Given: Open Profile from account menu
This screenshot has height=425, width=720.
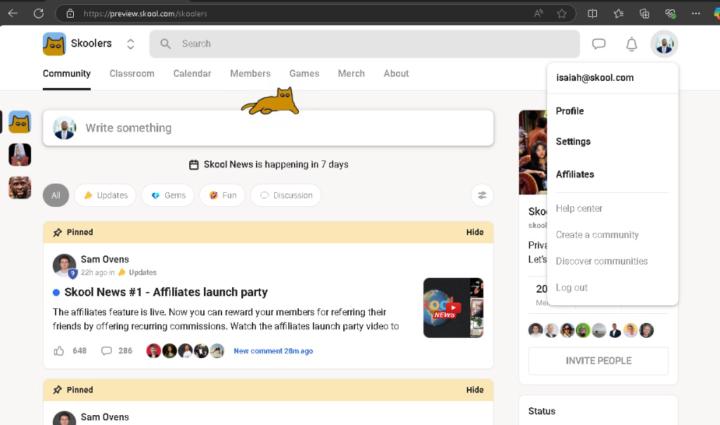Looking at the screenshot, I should pos(569,111).
